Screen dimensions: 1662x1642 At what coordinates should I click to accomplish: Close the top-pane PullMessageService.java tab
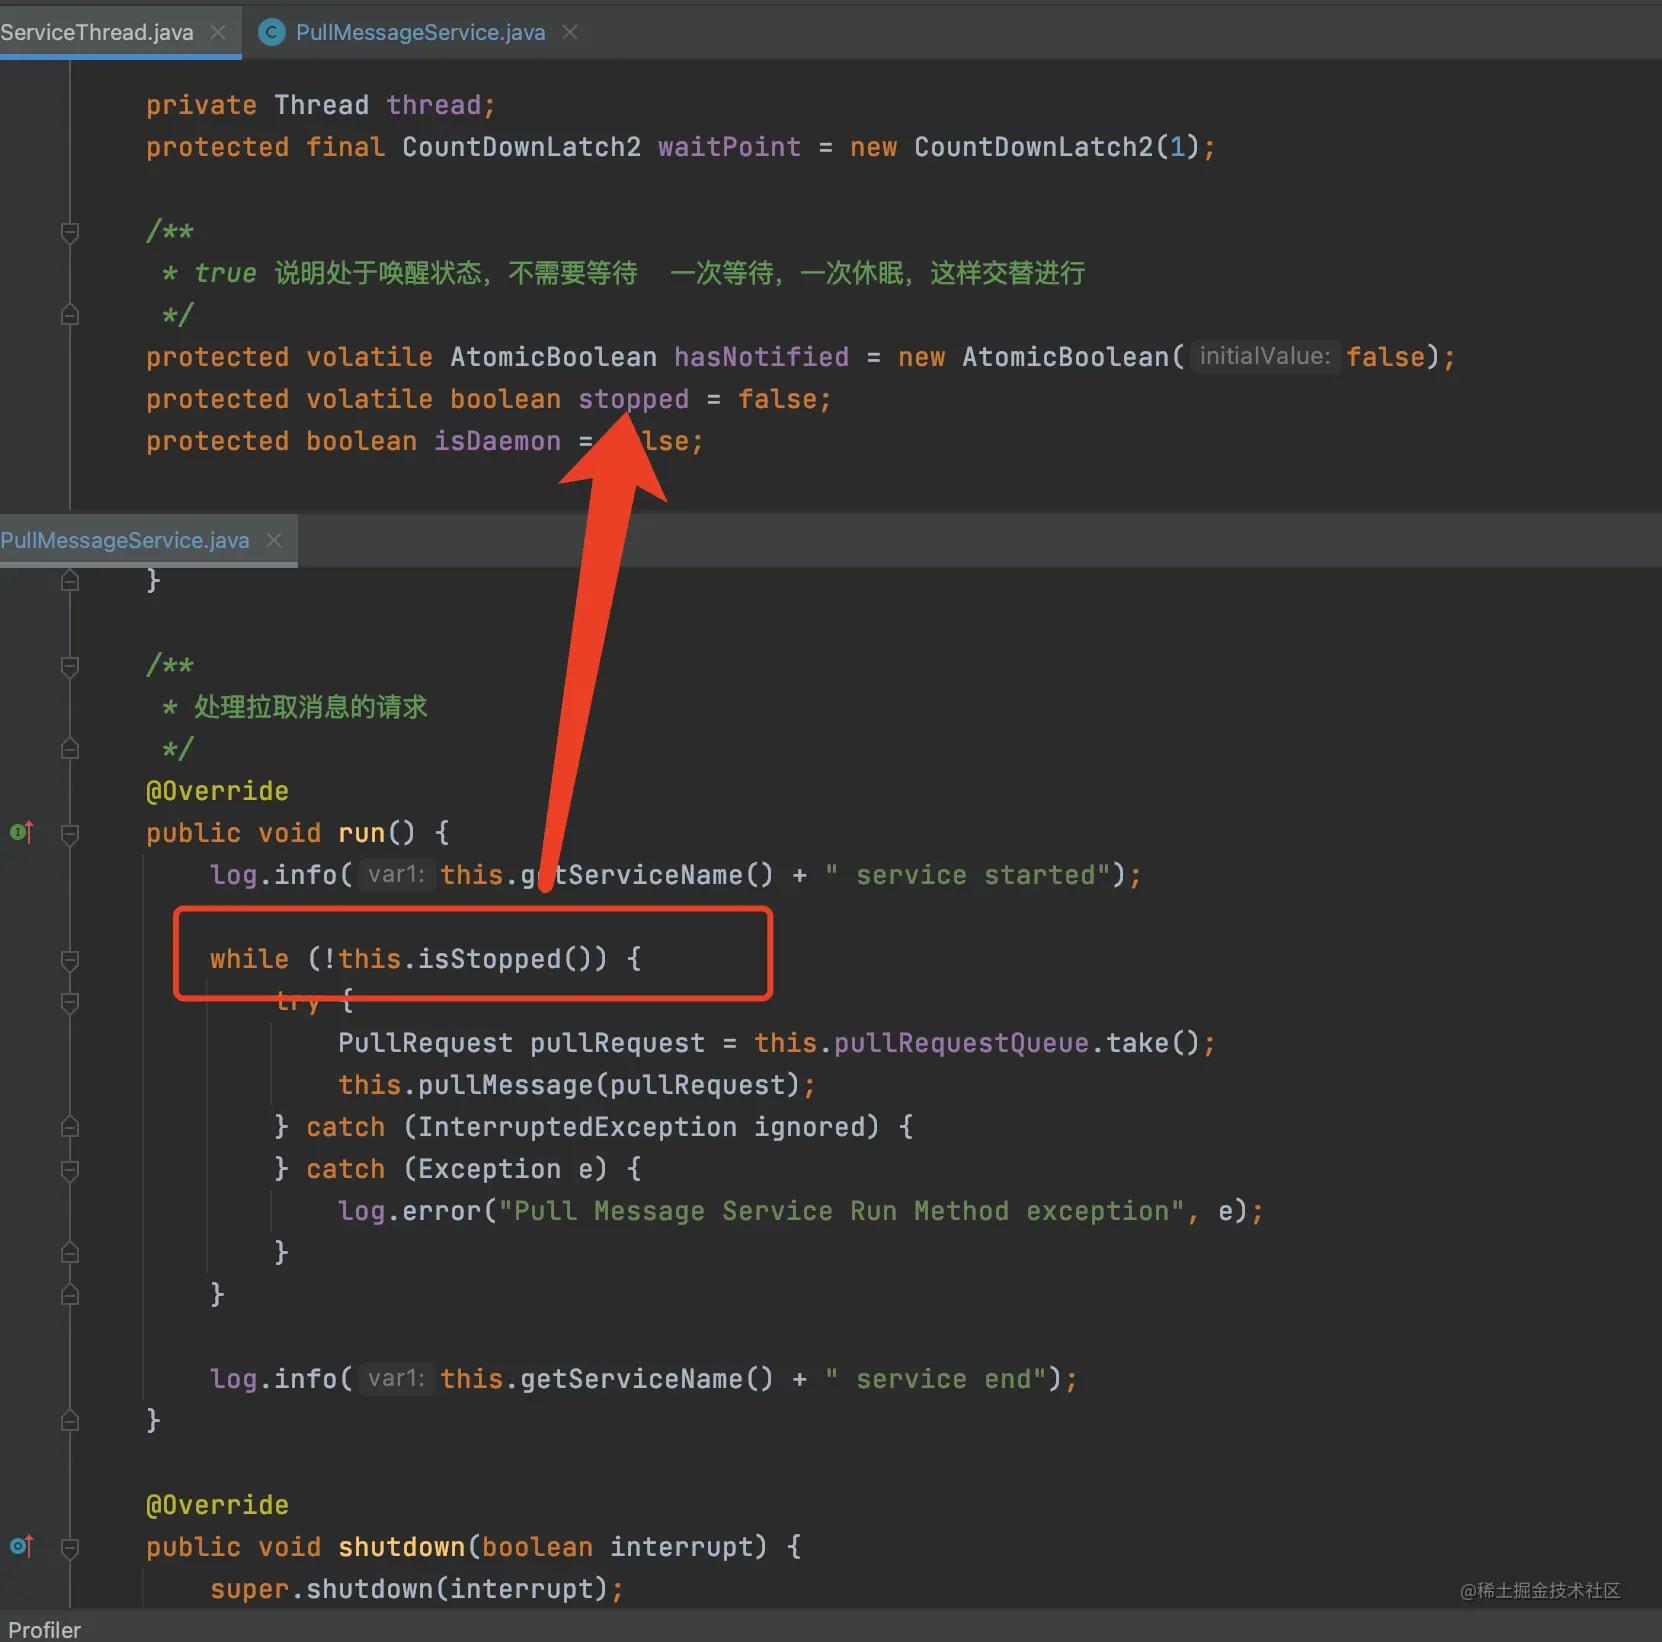(x=570, y=32)
